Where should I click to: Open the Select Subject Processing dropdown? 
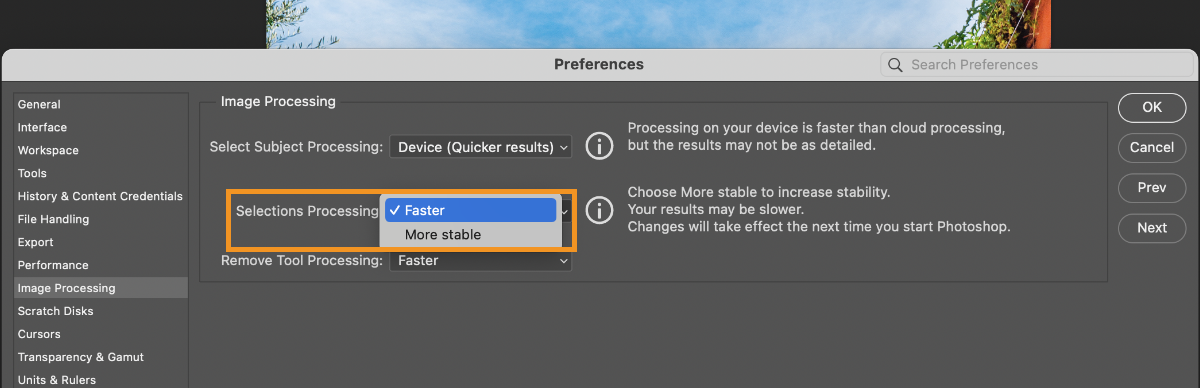481,147
